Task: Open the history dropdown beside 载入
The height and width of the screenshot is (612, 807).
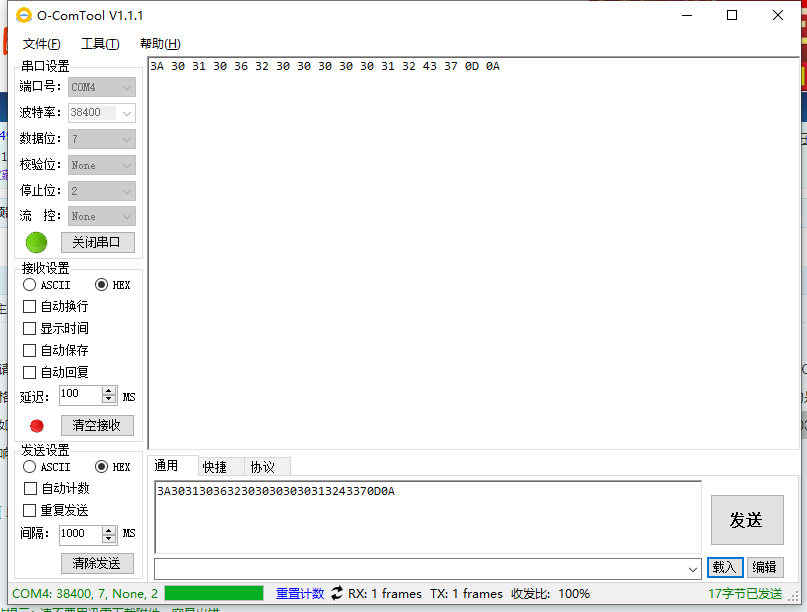Action: point(694,568)
